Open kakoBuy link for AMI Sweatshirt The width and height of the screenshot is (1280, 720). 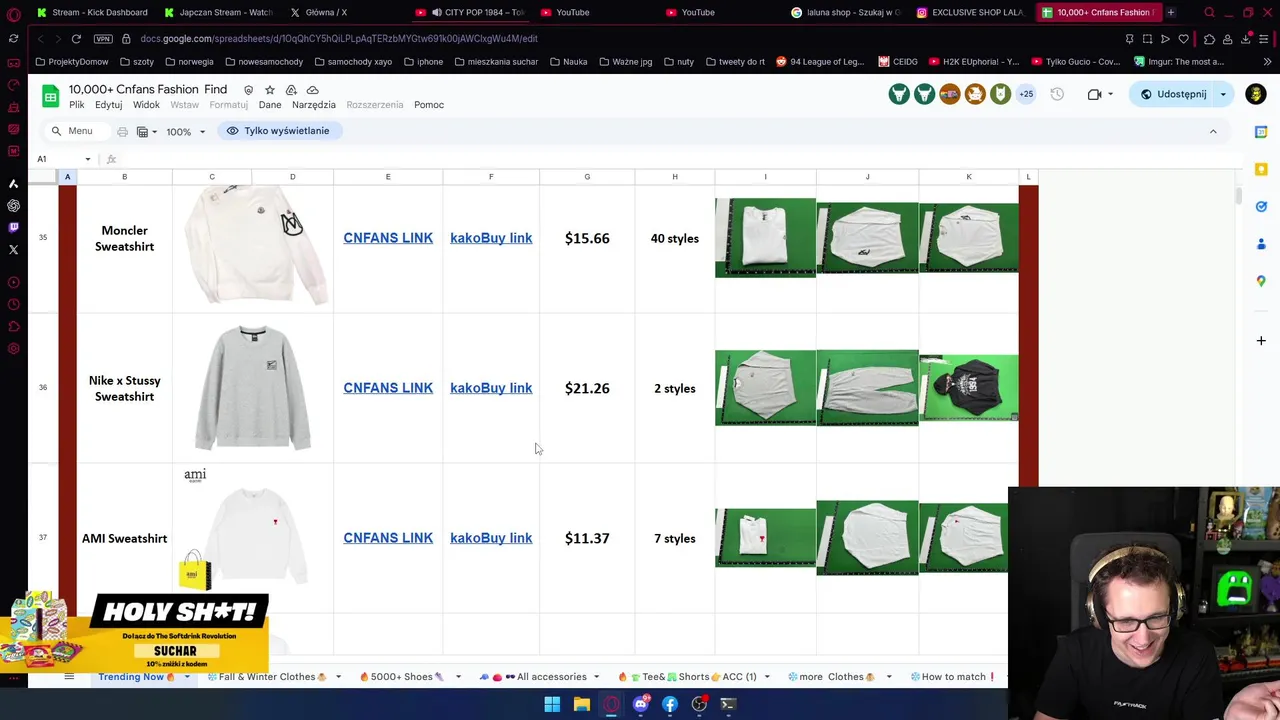491,538
